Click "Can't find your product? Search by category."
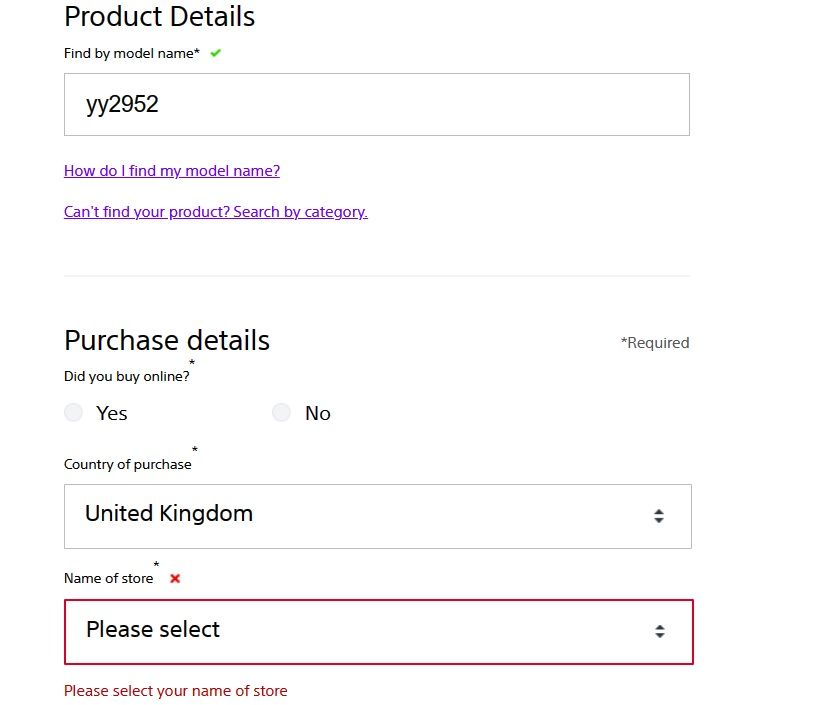This screenshot has width=816, height=705. (x=216, y=212)
